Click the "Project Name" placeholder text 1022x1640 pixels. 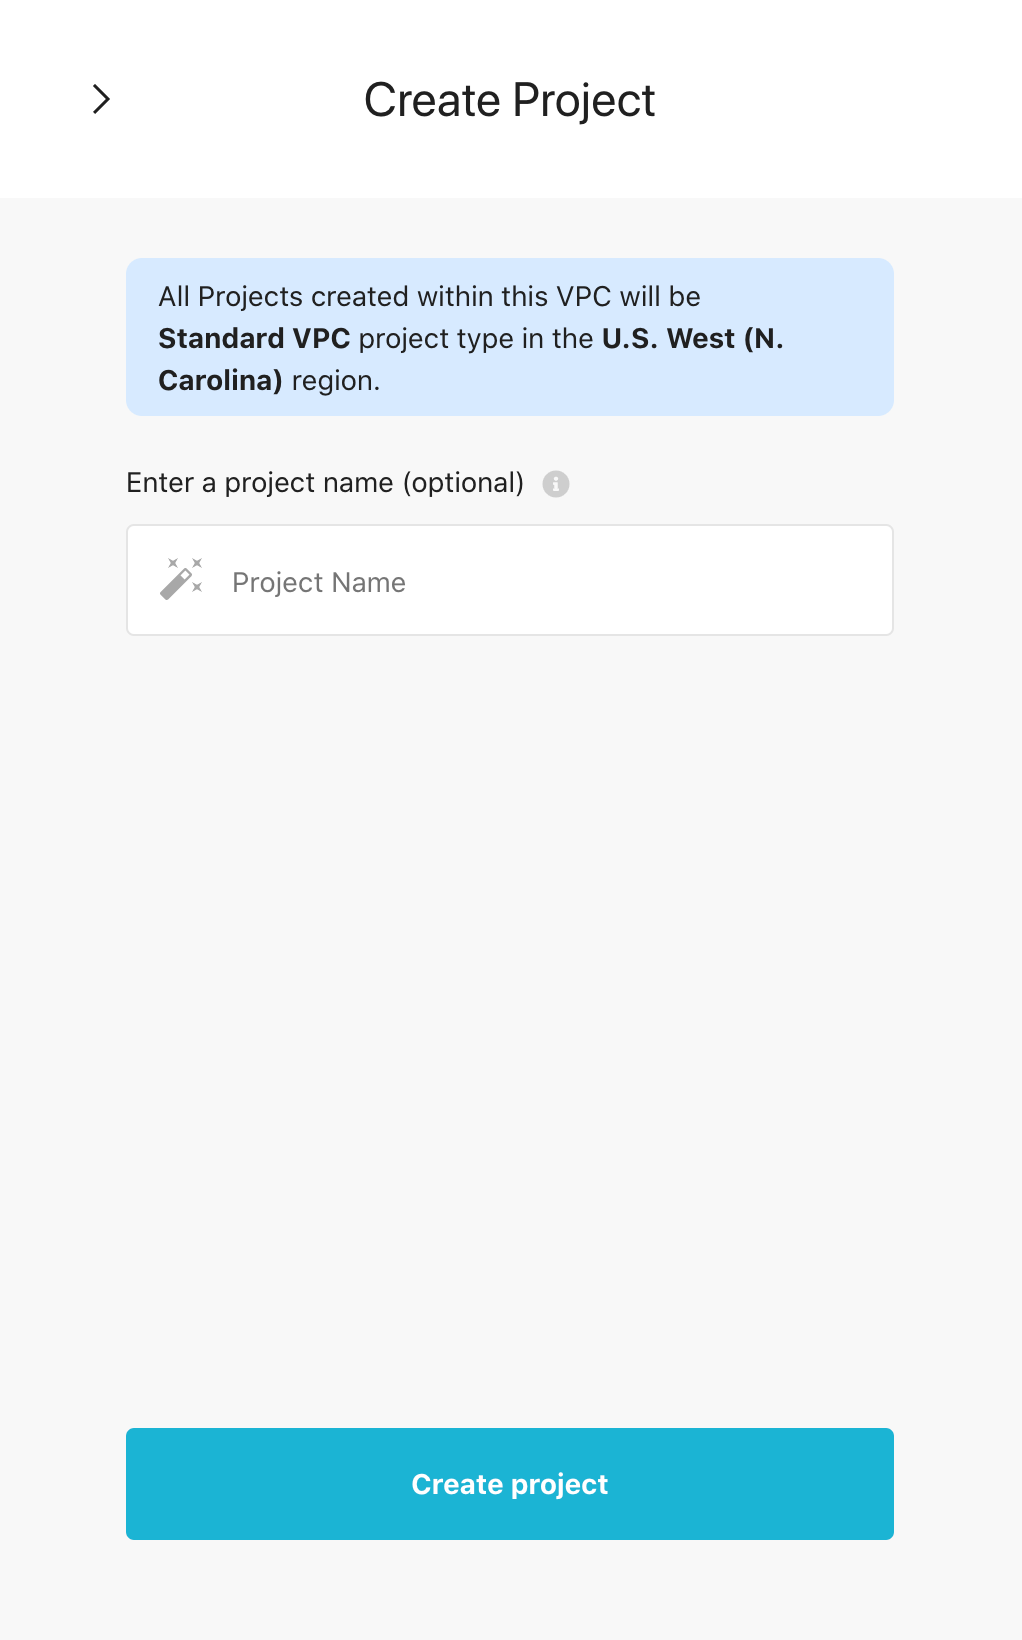point(319,582)
